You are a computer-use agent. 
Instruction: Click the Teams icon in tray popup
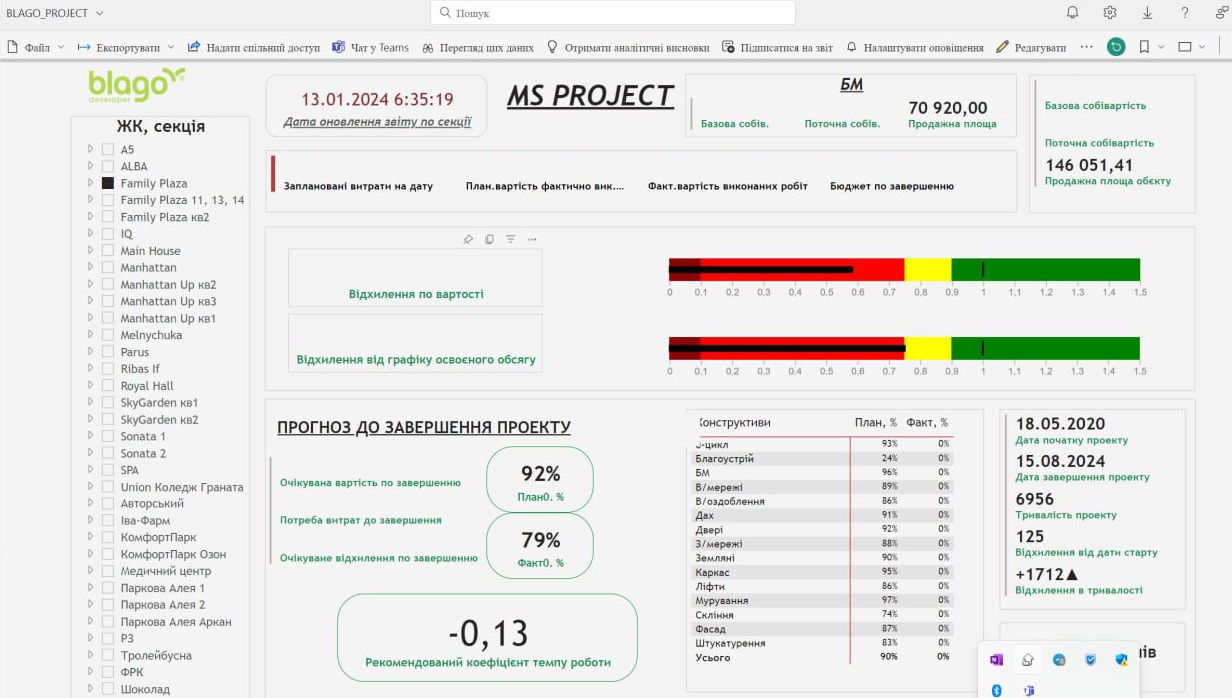[1027, 690]
